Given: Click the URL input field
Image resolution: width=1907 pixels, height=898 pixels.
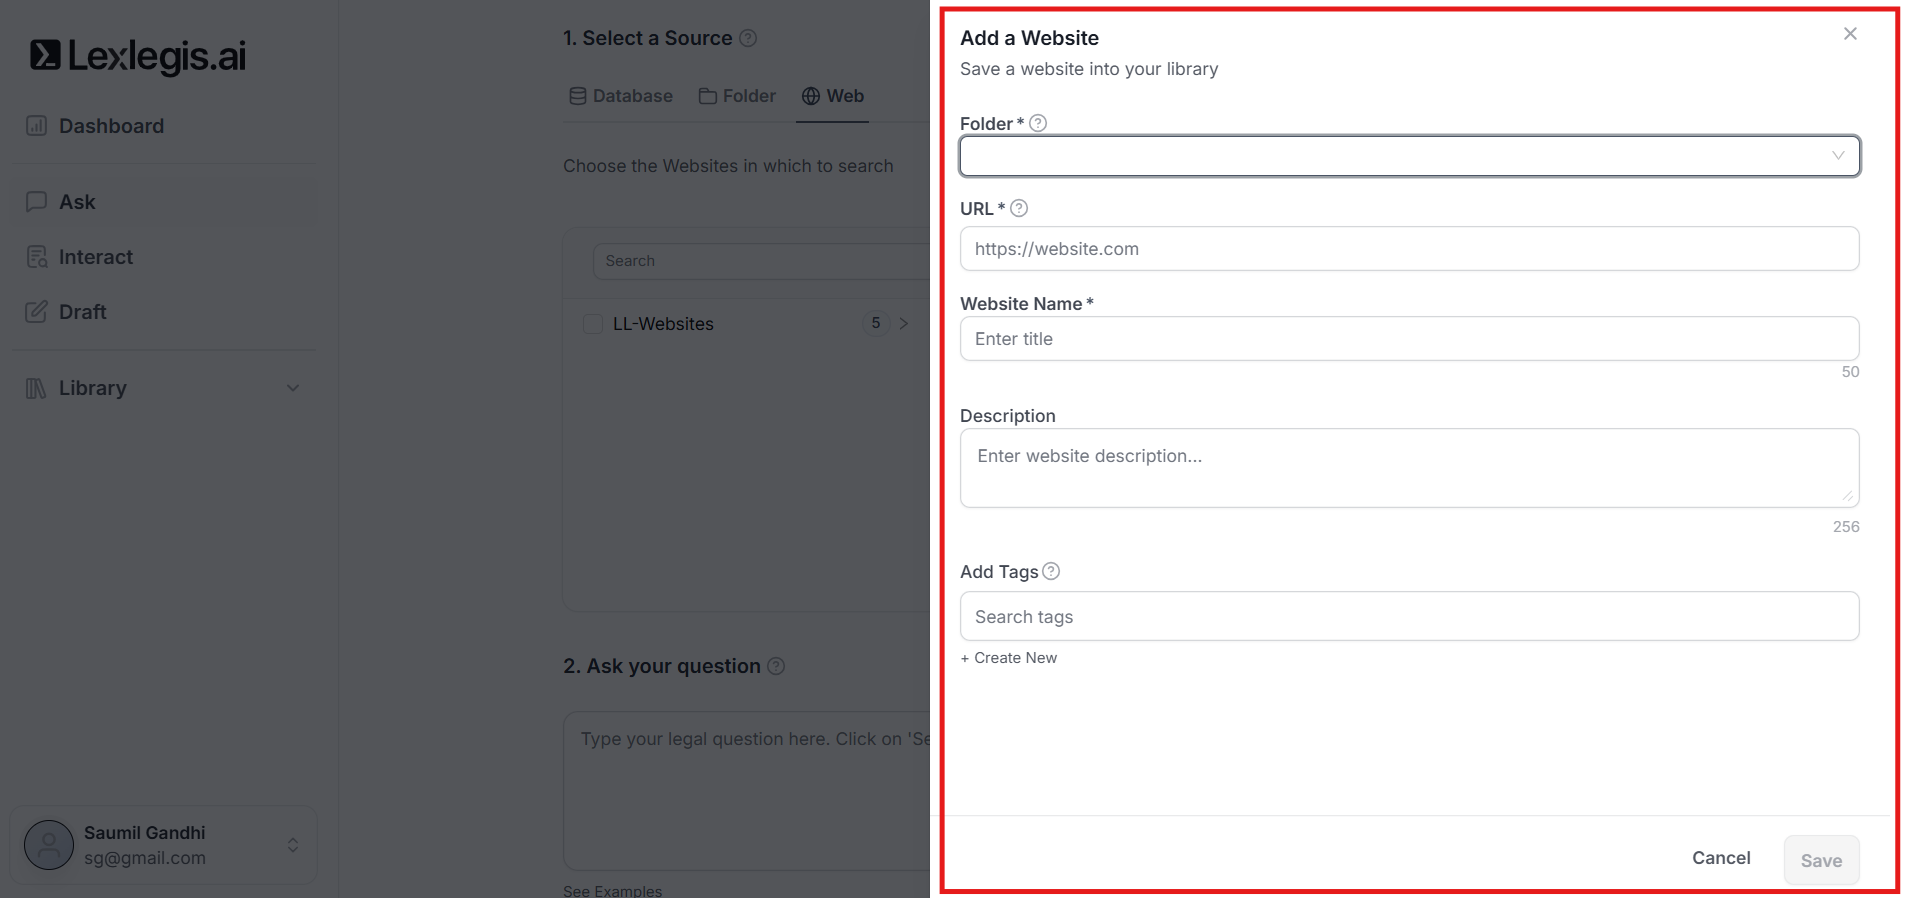Looking at the screenshot, I should coord(1409,249).
